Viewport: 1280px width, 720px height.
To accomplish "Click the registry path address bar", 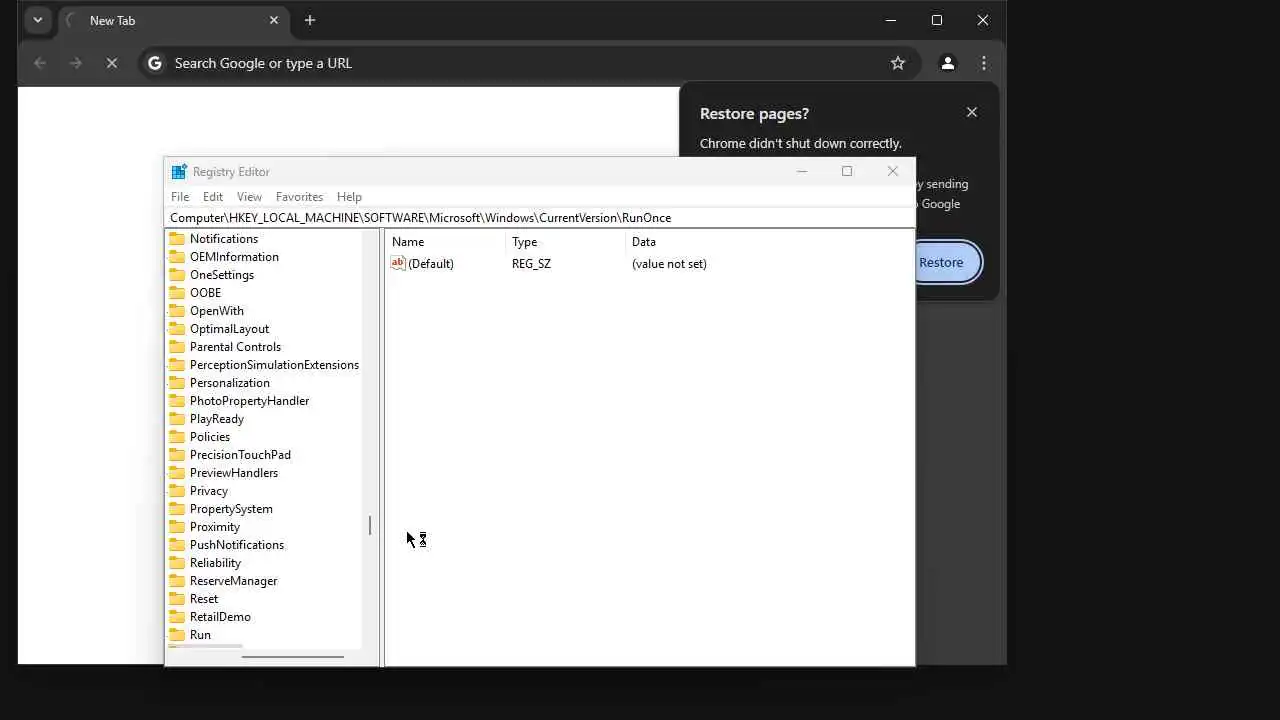I will pos(540,217).
